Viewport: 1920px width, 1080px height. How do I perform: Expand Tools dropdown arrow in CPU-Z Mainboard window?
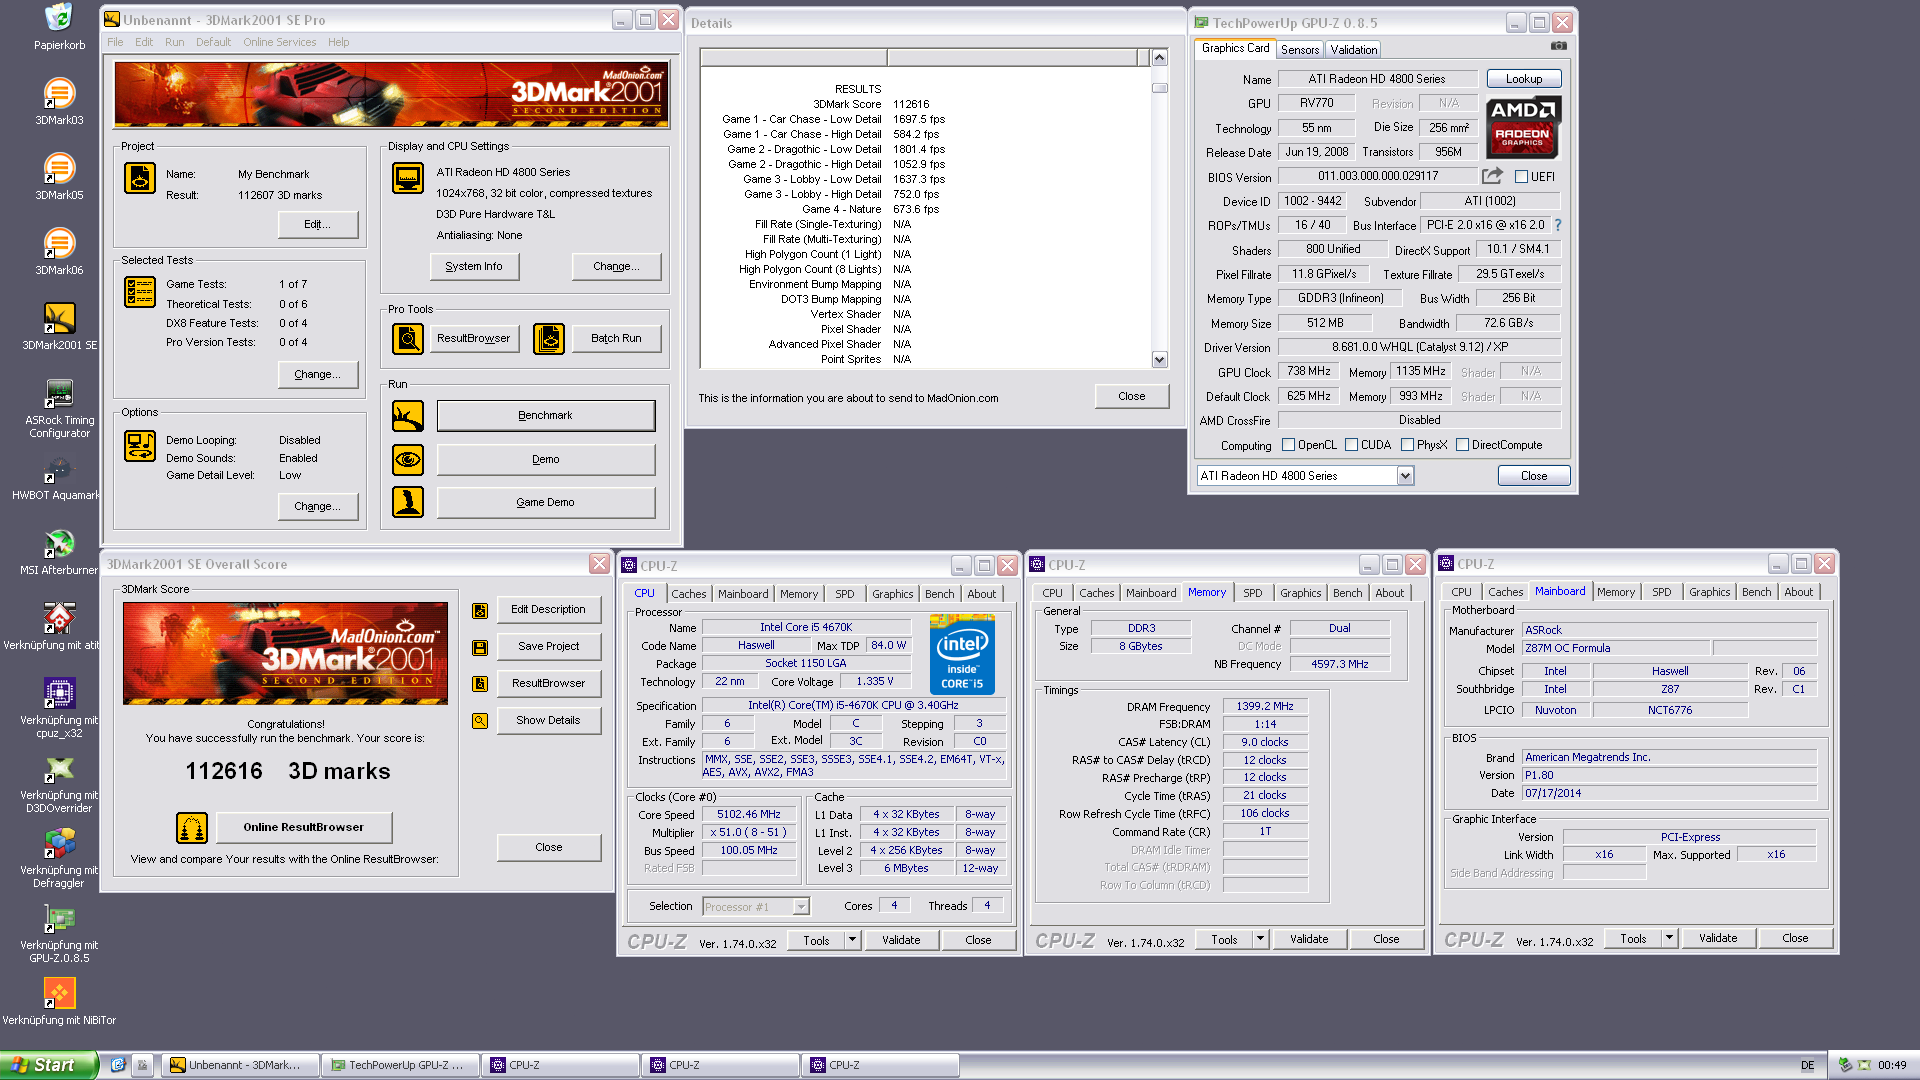pyautogui.click(x=1669, y=938)
